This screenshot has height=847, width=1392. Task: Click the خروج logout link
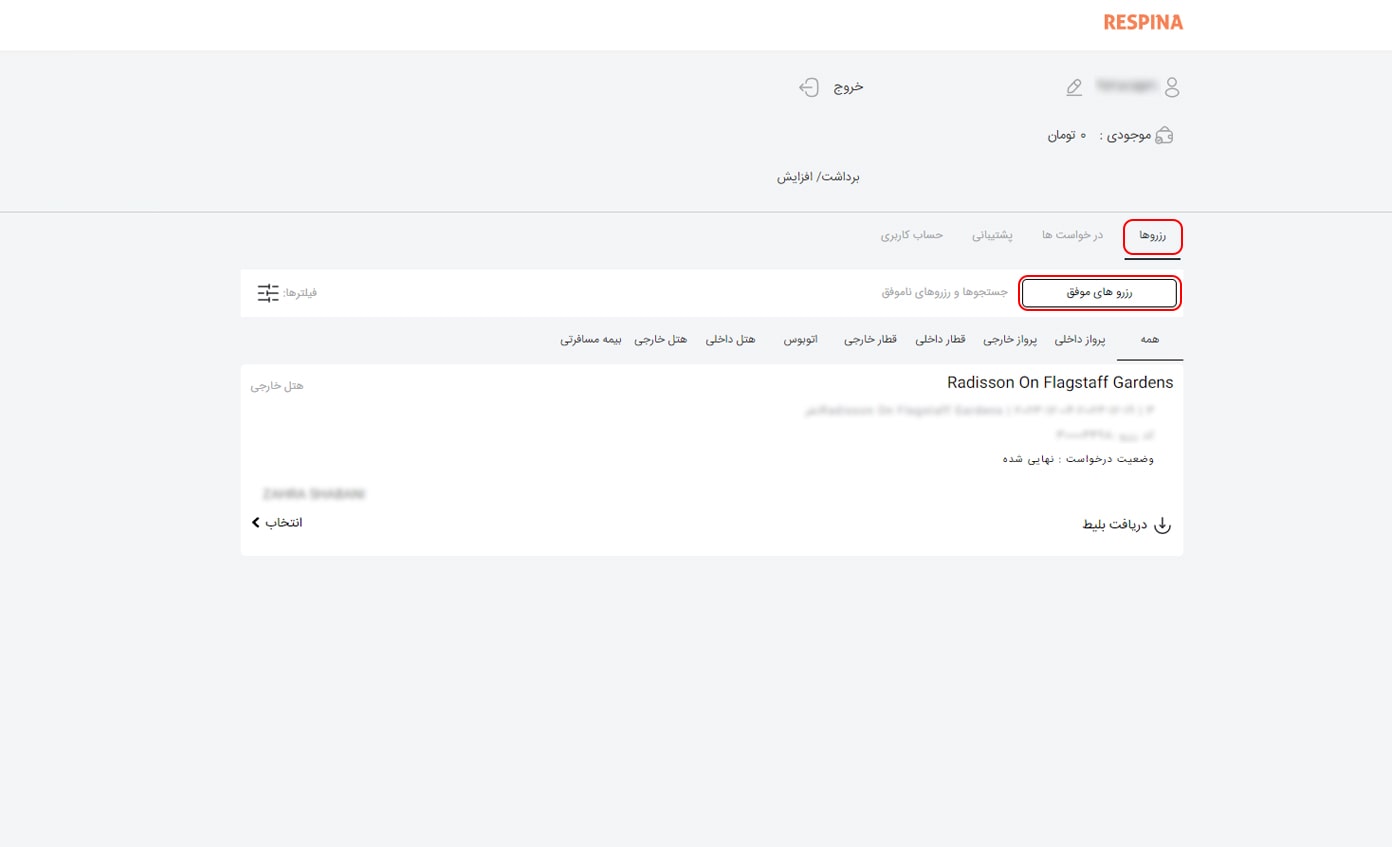pyautogui.click(x=848, y=87)
